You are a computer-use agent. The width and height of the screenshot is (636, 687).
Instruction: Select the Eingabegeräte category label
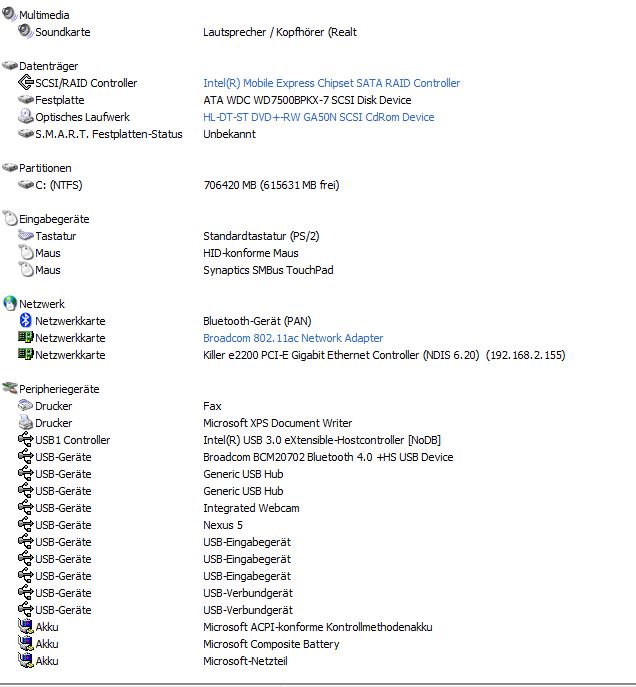pos(54,219)
